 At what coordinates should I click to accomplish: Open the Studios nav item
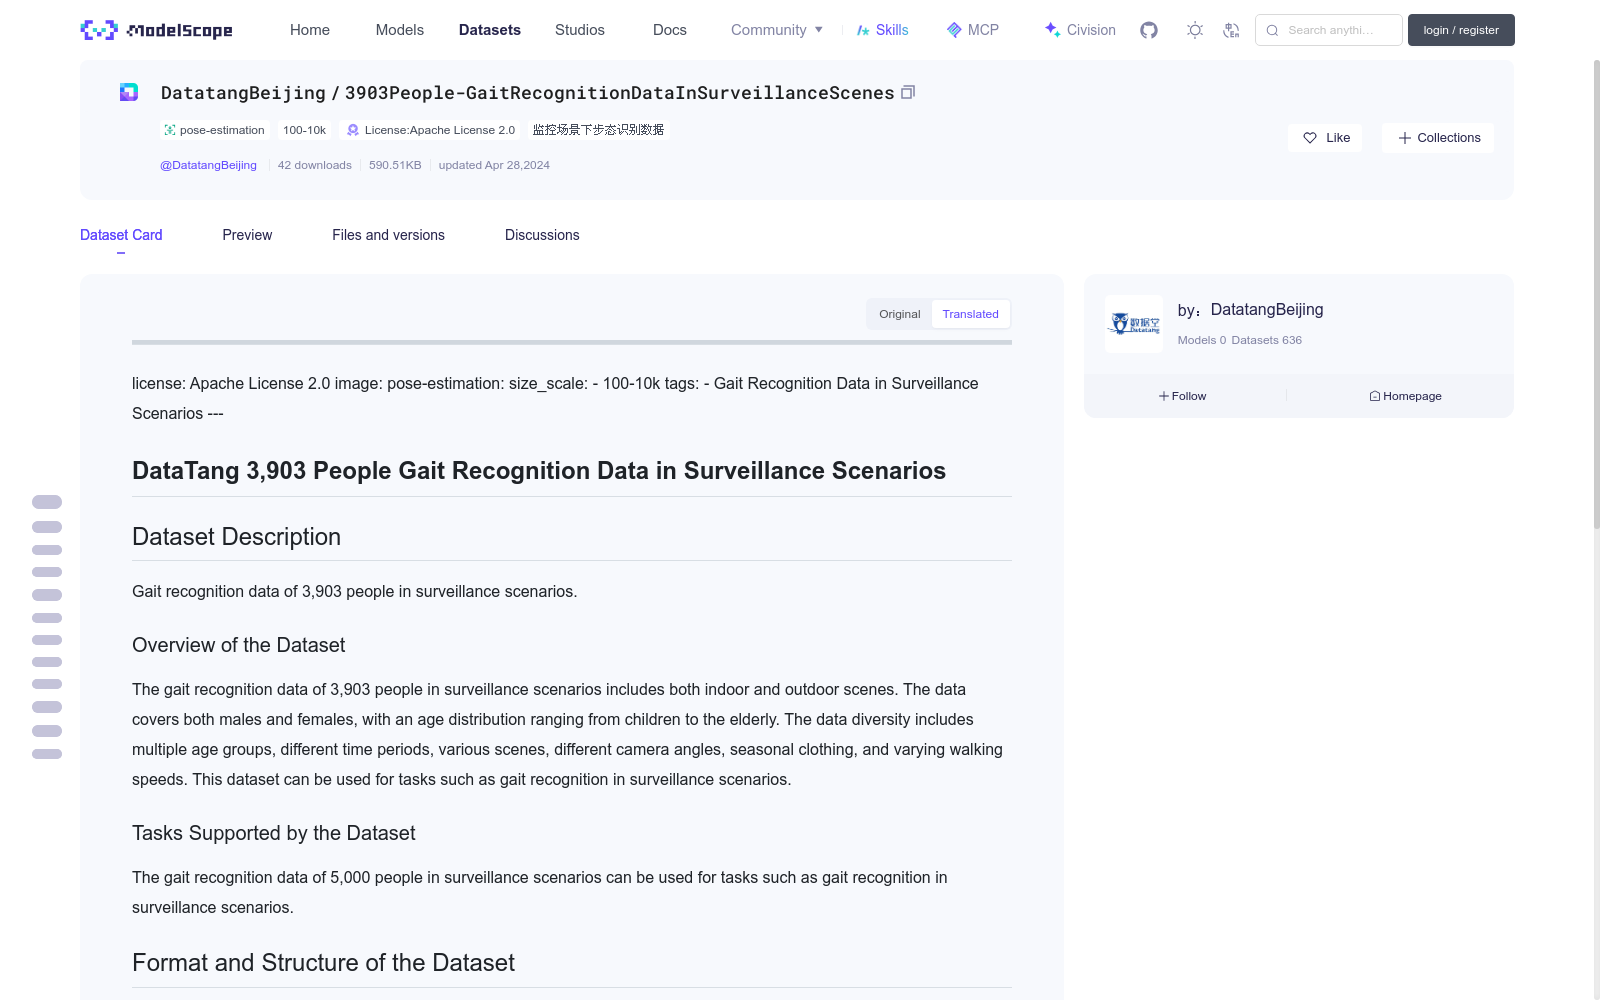580,30
